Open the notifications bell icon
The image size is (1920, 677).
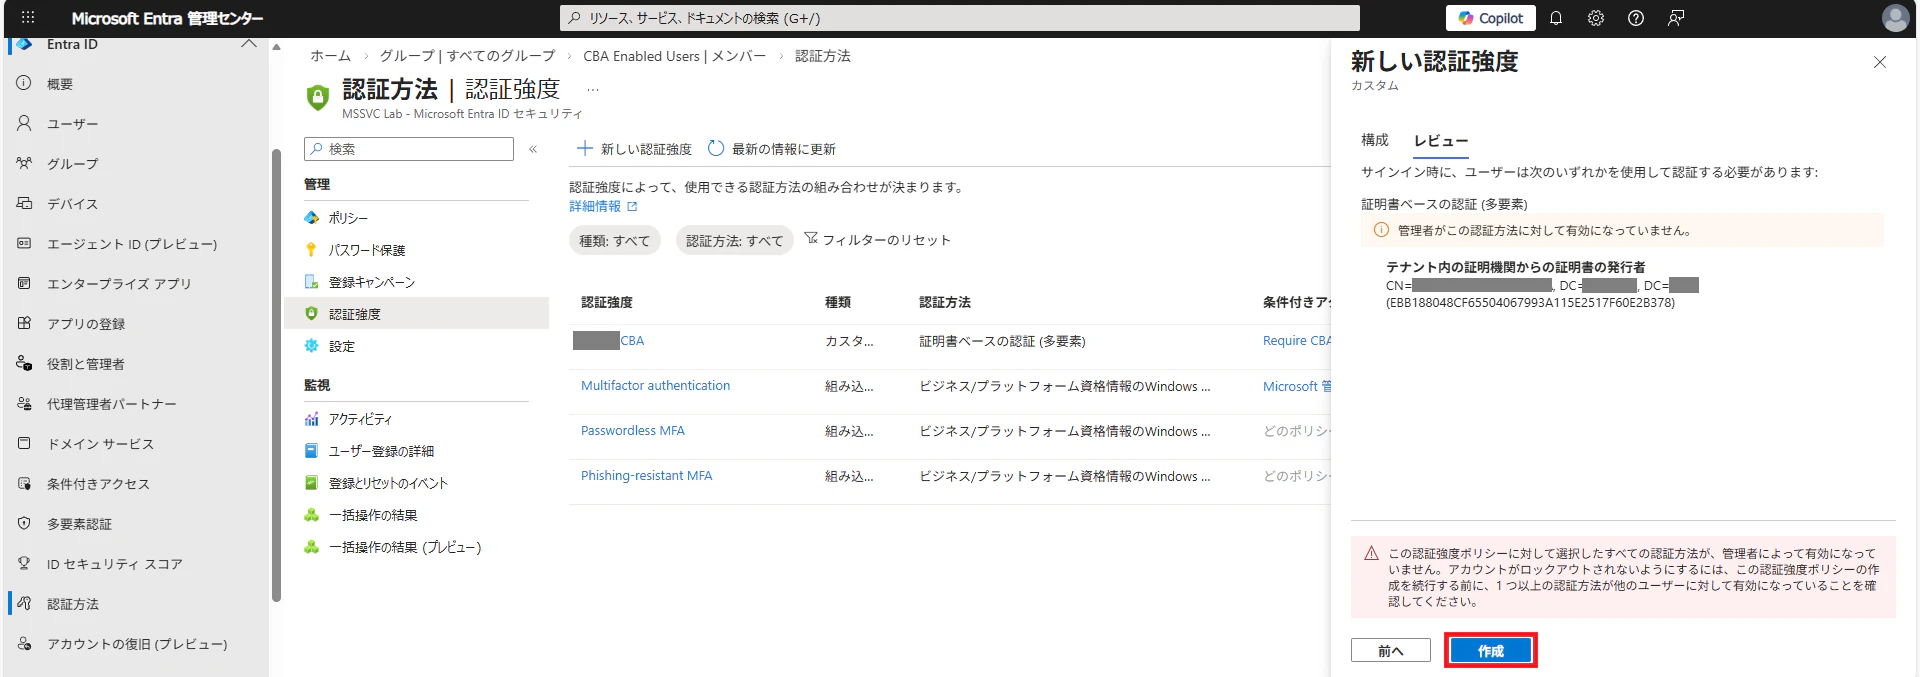[1556, 18]
